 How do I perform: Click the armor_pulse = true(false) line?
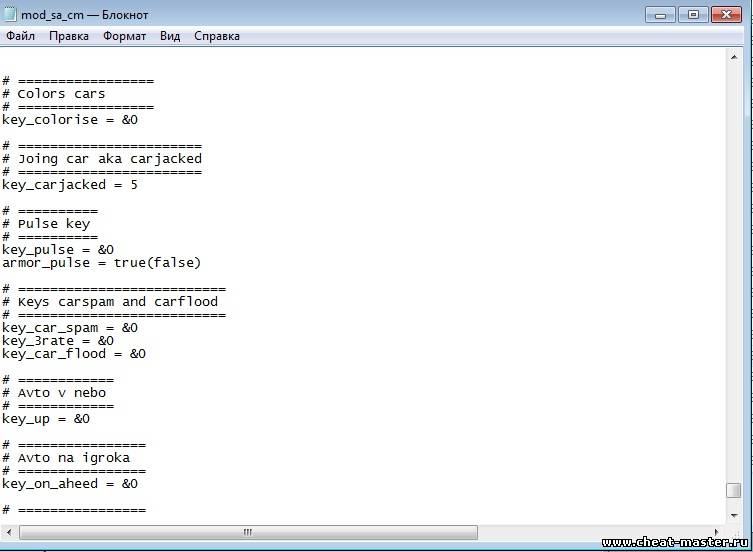tap(101, 263)
